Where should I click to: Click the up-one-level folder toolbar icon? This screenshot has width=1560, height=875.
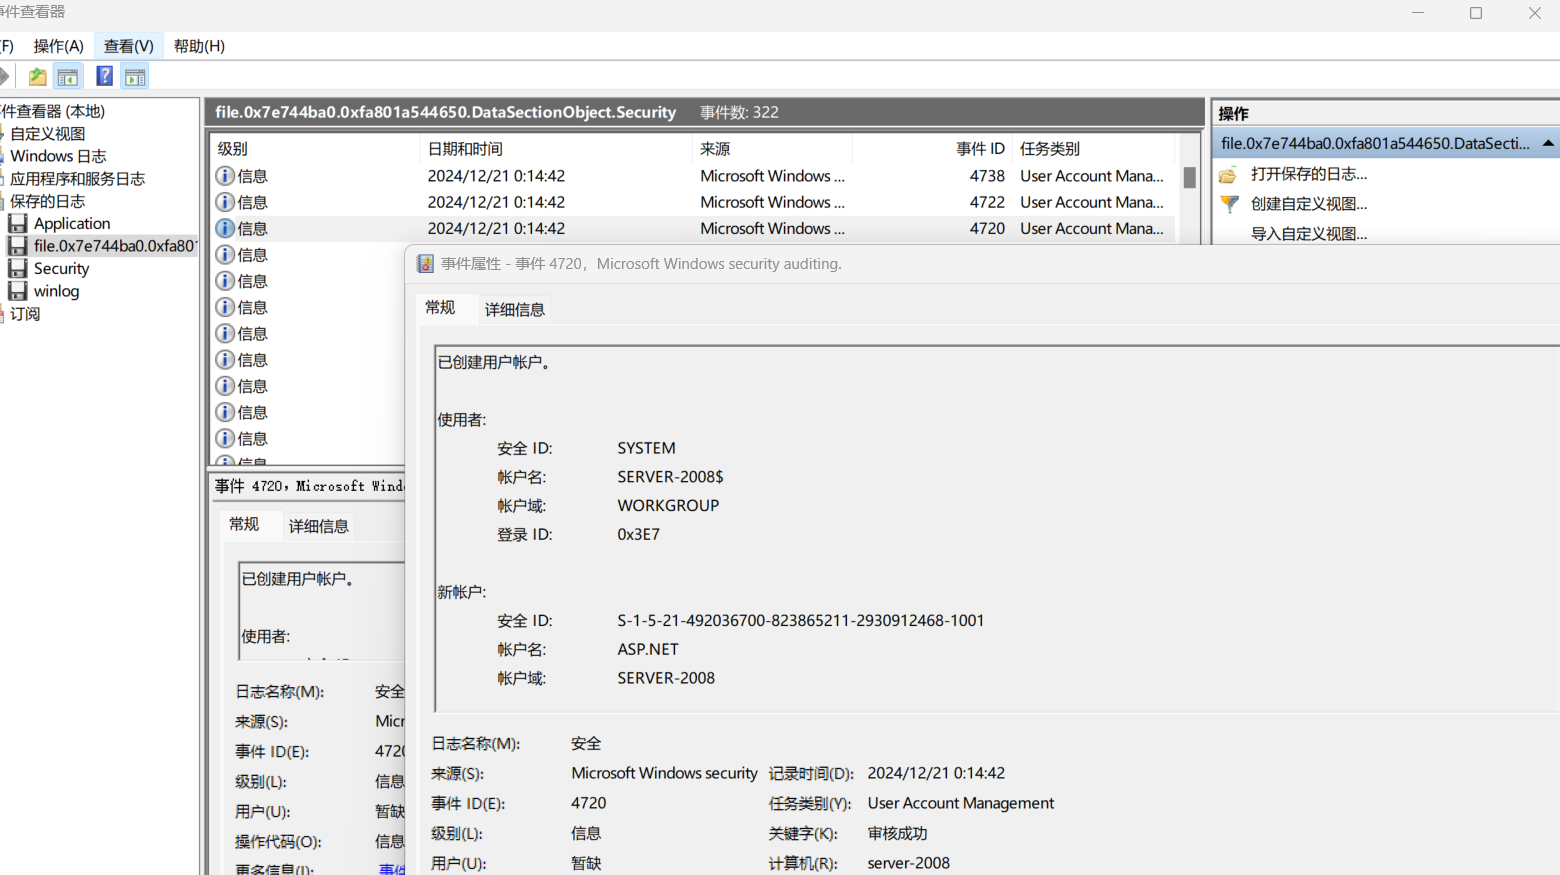[37, 77]
